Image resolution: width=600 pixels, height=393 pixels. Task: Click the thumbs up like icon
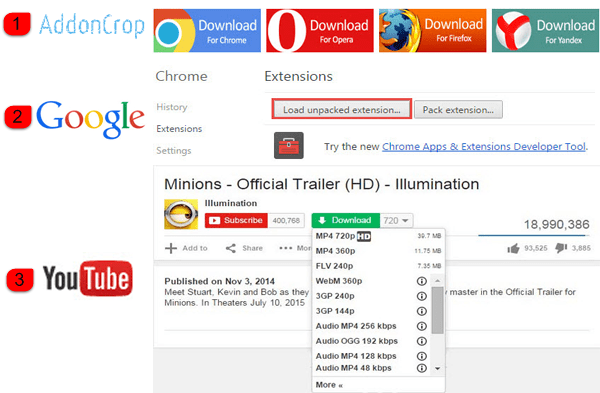point(513,248)
